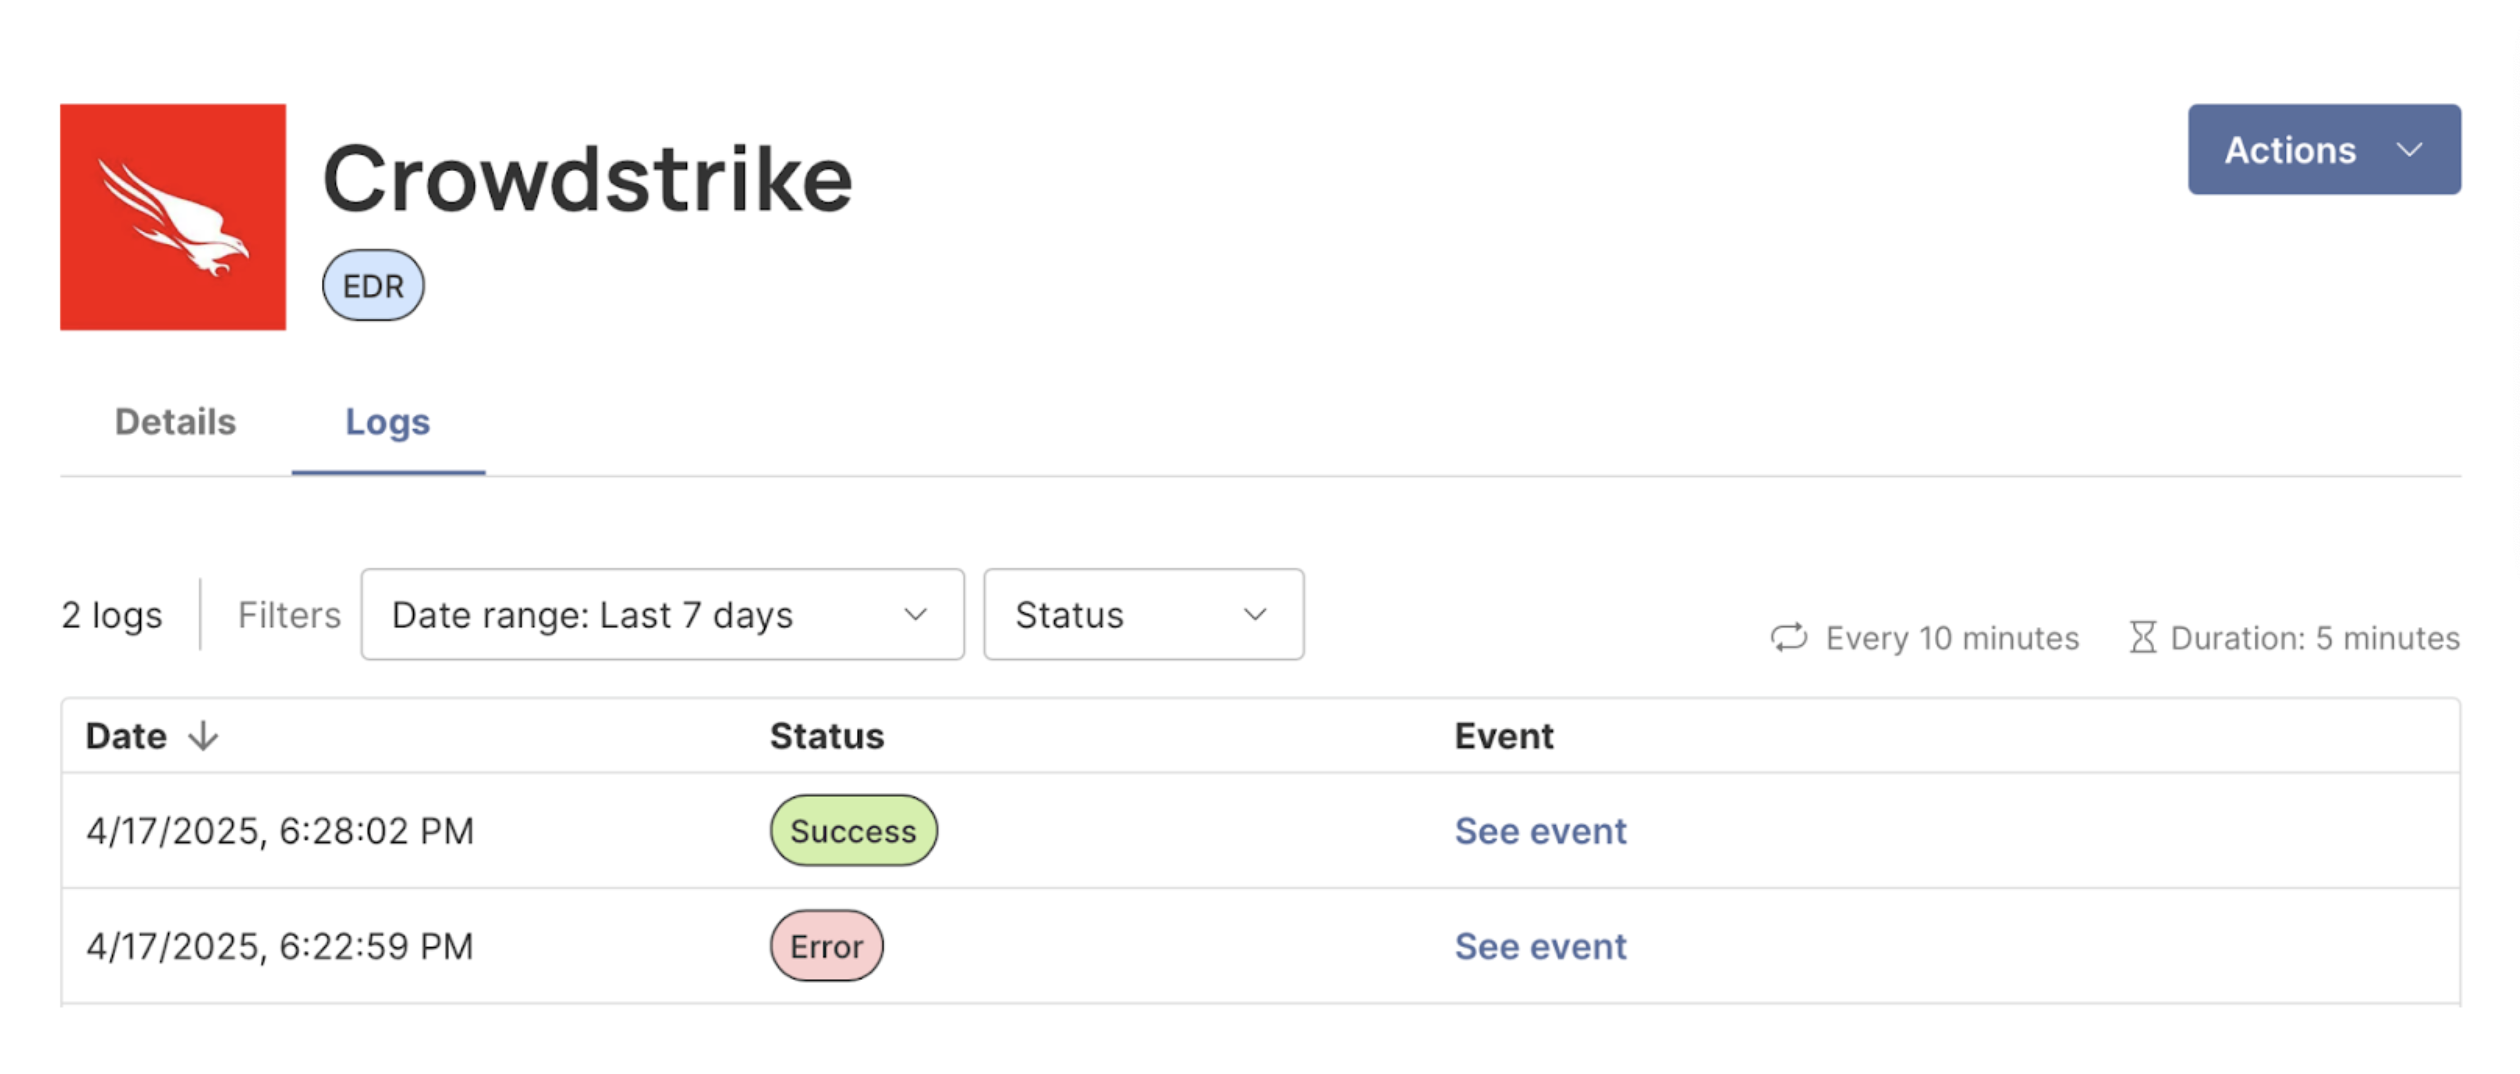Select the 6:28:02 PM log row date
The height and width of the screenshot is (1074, 2520).
pyautogui.click(x=280, y=832)
